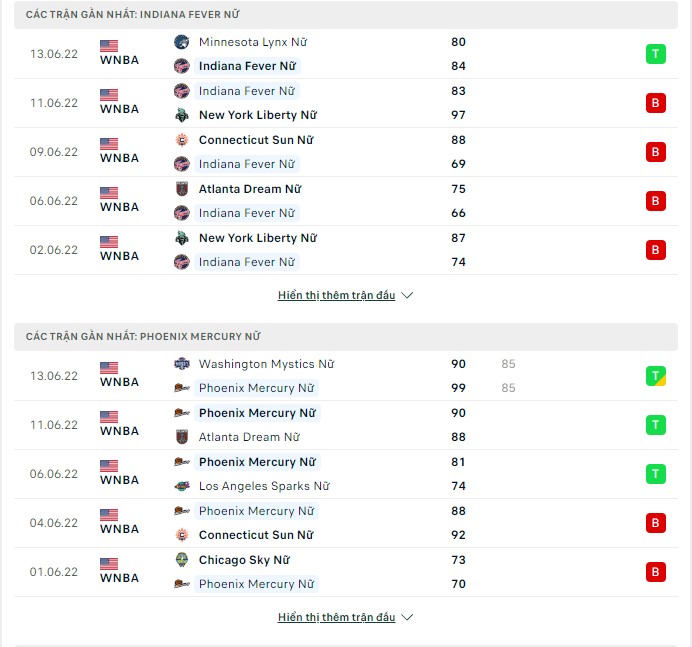The width and height of the screenshot is (692, 647).
Task: Click the Chicago Sky team logo
Action: pos(181,560)
